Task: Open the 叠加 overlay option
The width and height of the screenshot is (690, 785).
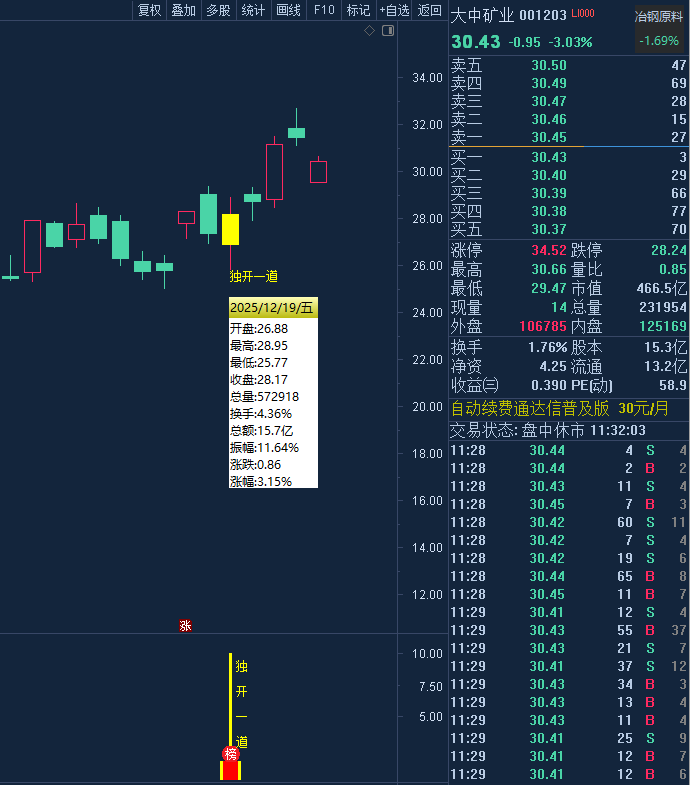Action: tap(183, 10)
